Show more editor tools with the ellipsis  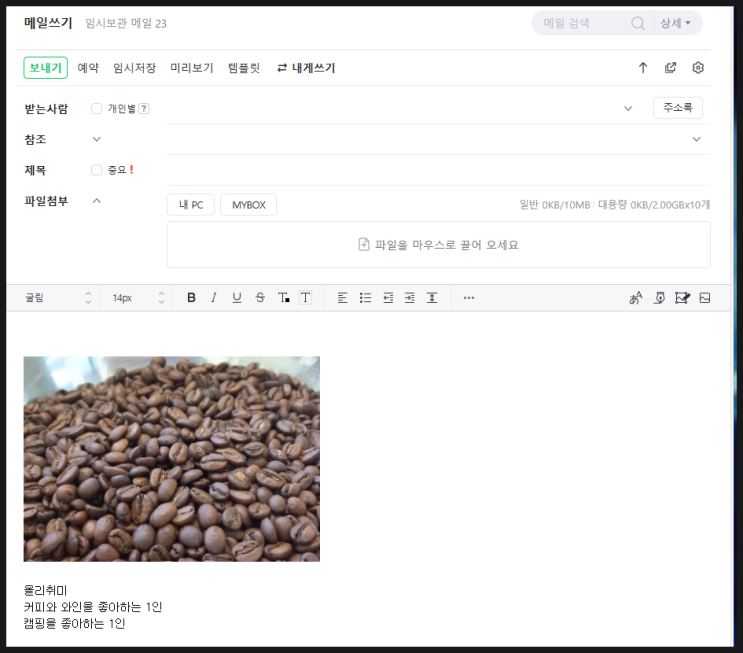(x=469, y=298)
